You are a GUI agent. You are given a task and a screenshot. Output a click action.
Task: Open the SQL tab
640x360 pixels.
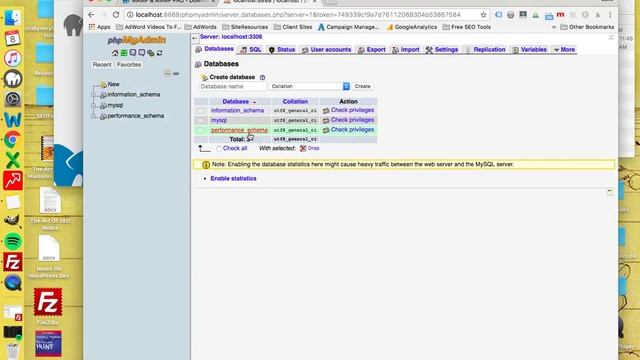pos(251,49)
